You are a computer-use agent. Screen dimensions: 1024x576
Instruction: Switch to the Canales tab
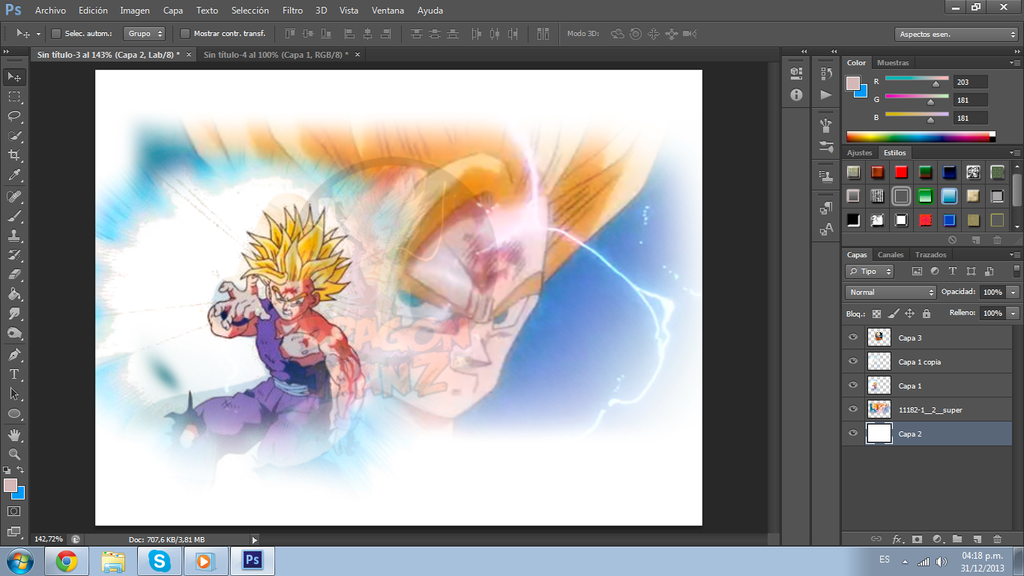[x=890, y=255]
